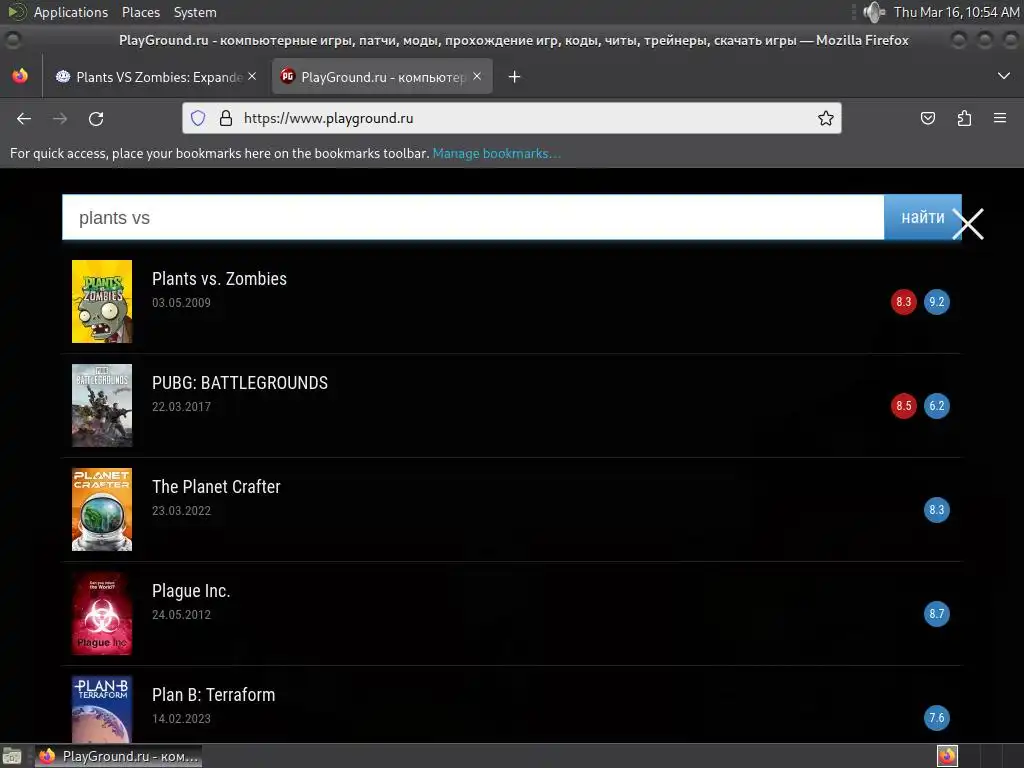The image size is (1024, 768).
Task: Click Firefox icon in bottom-right panel
Action: 947,756
